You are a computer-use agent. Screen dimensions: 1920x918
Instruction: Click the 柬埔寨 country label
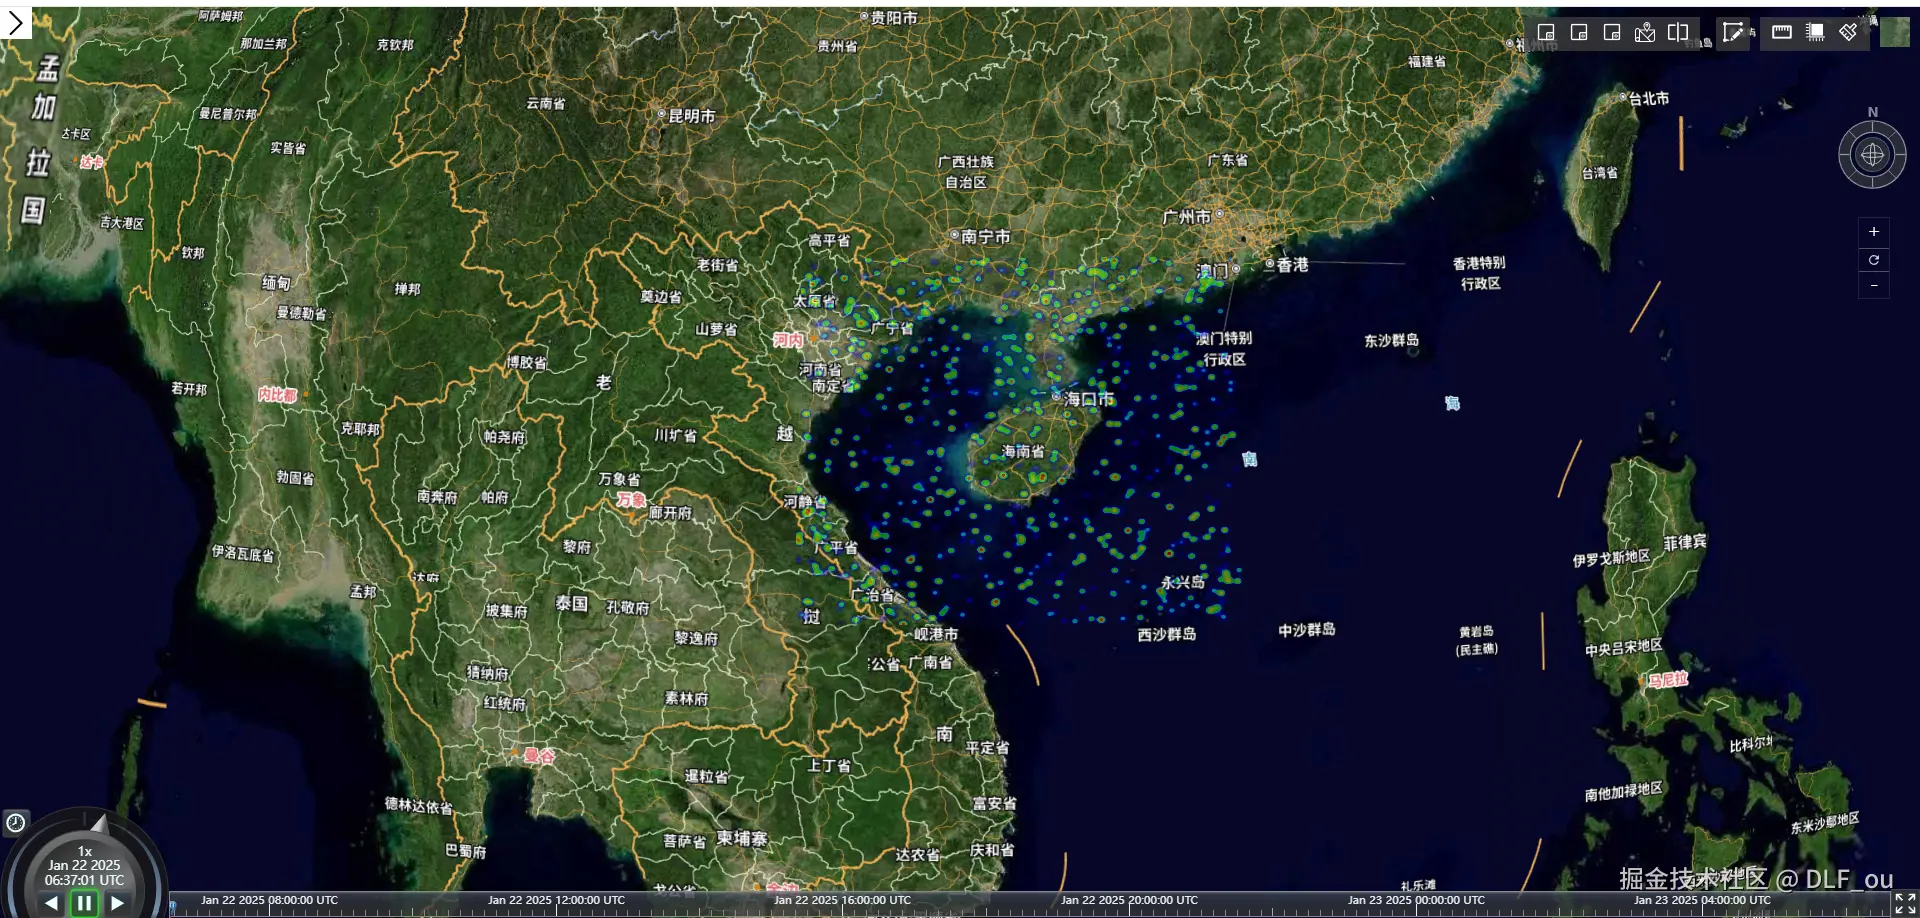click(x=742, y=839)
